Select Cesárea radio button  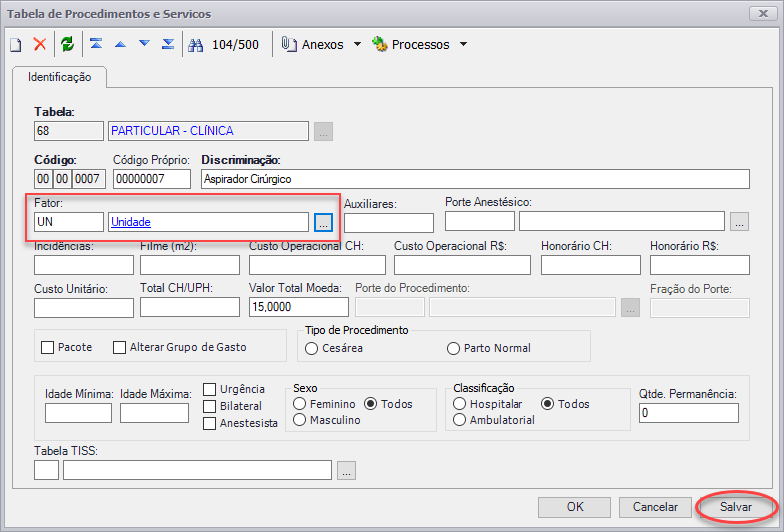click(312, 348)
